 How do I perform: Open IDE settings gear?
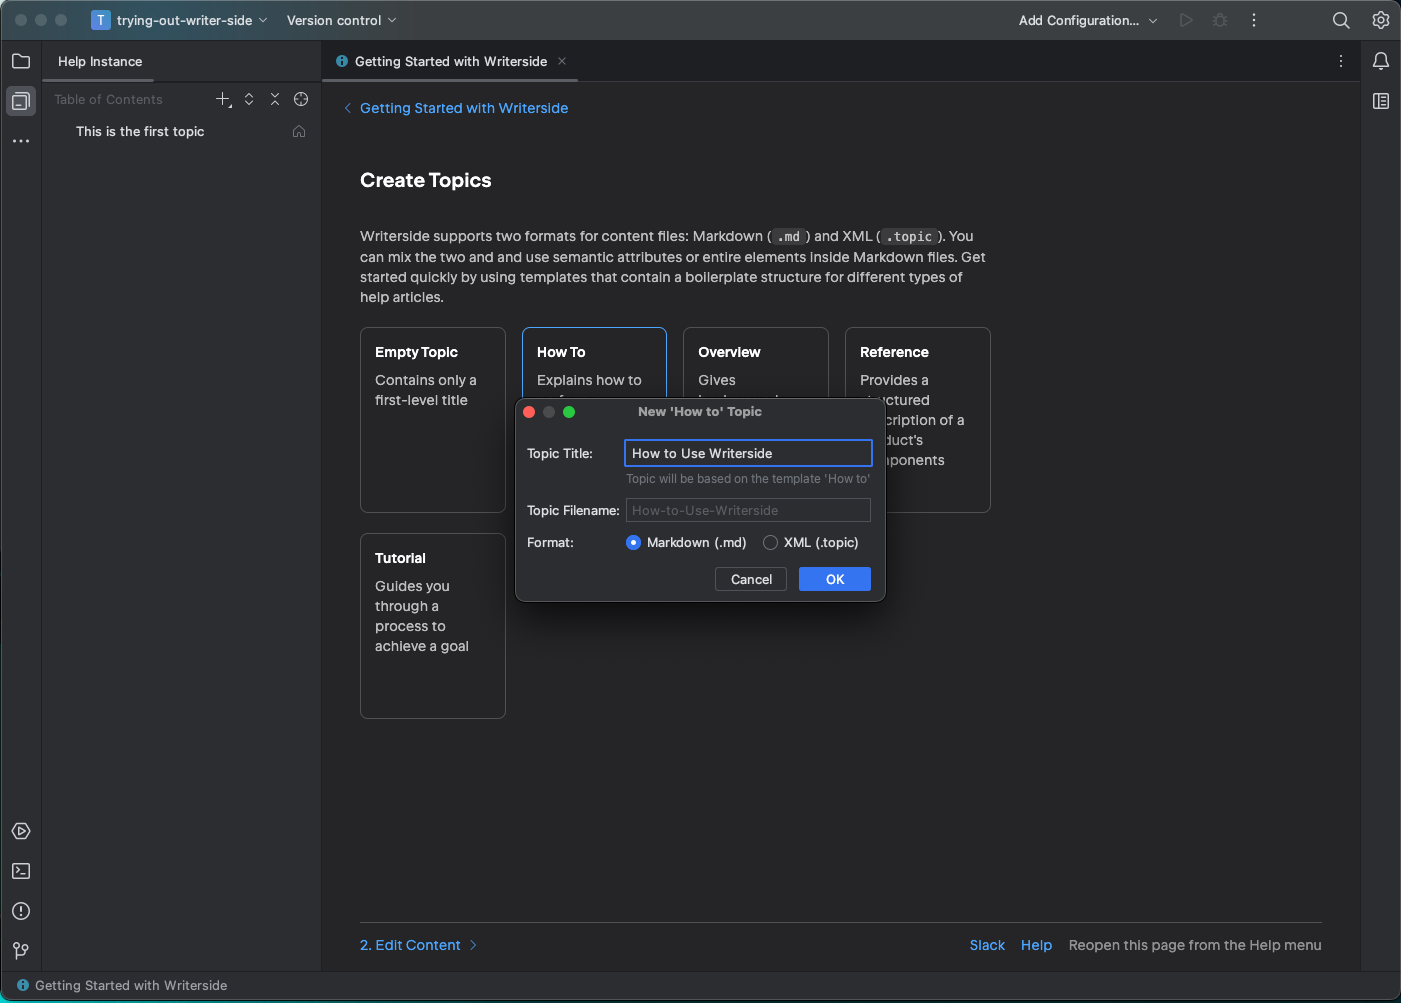click(1381, 20)
